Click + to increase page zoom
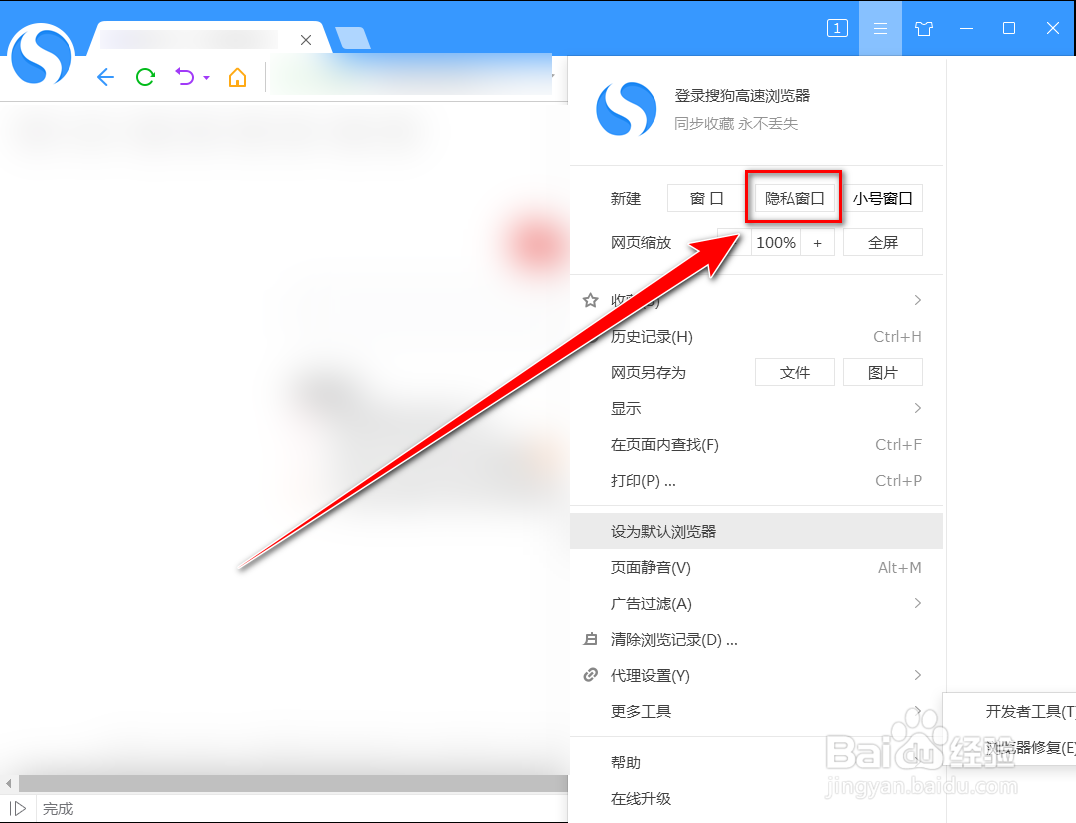Viewport: 1076px width, 823px height. click(x=818, y=242)
